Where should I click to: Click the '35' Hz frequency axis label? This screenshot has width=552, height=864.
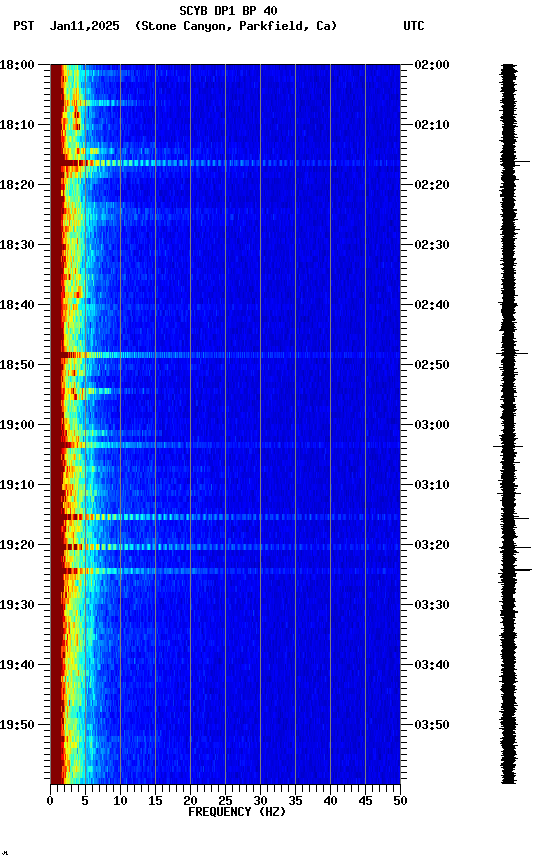(295, 801)
